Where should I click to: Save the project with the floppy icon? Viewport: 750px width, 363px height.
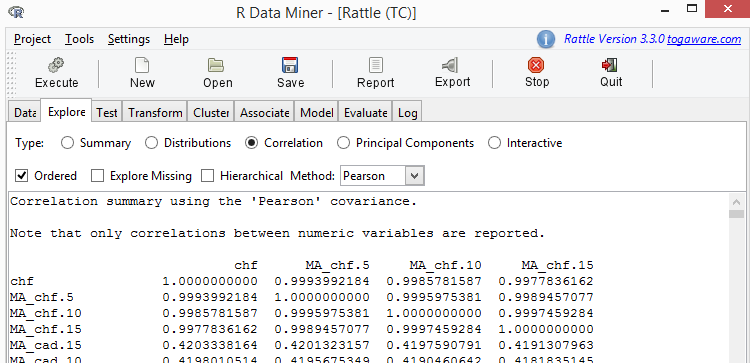point(290,65)
